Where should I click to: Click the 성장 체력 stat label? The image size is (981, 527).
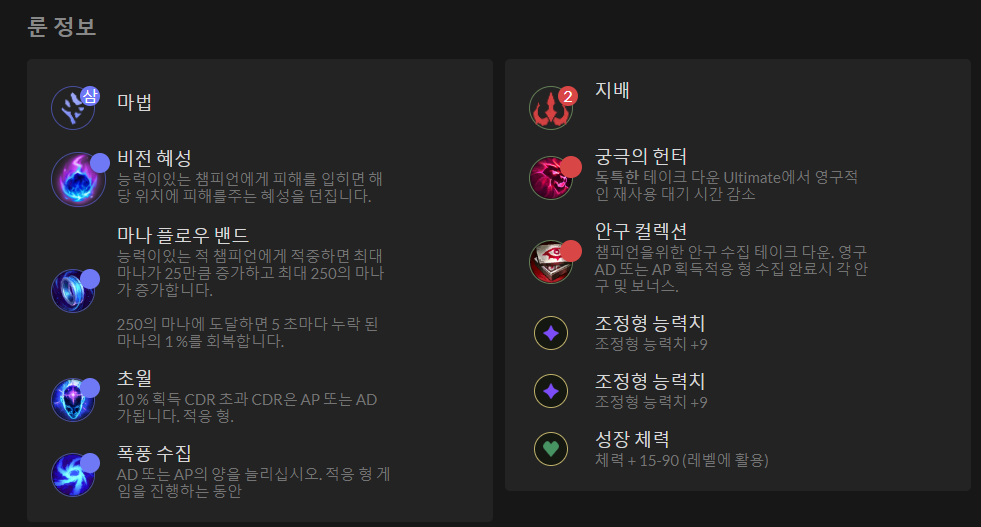(632, 439)
